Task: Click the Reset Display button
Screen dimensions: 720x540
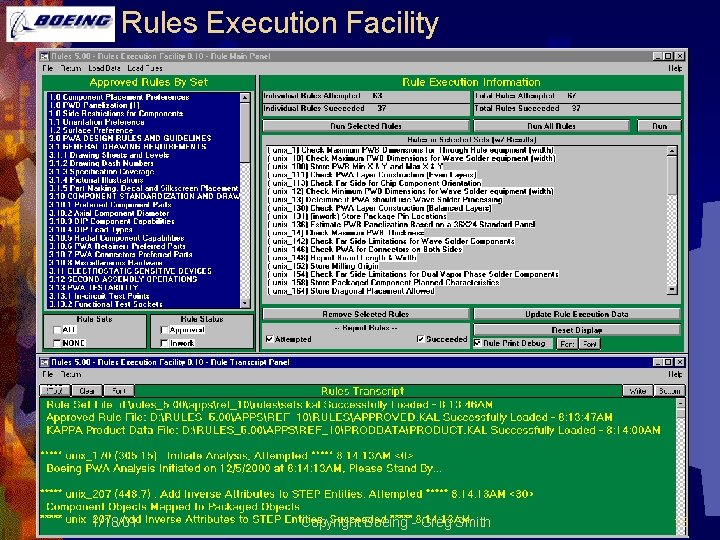Action: (577, 330)
